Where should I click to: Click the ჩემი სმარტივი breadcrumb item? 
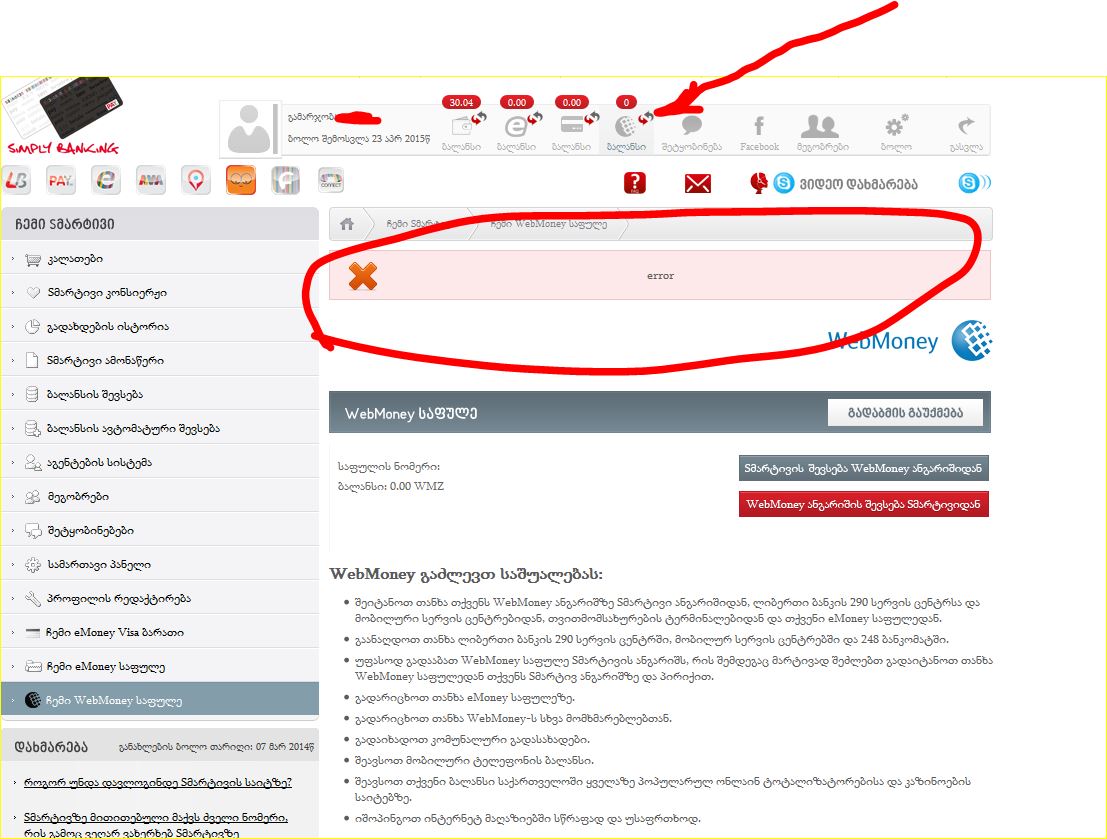click(417, 224)
